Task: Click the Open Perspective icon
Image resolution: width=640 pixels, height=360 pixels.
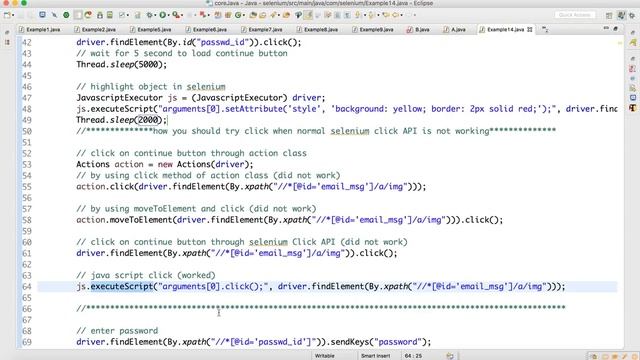Action: [x=609, y=15]
